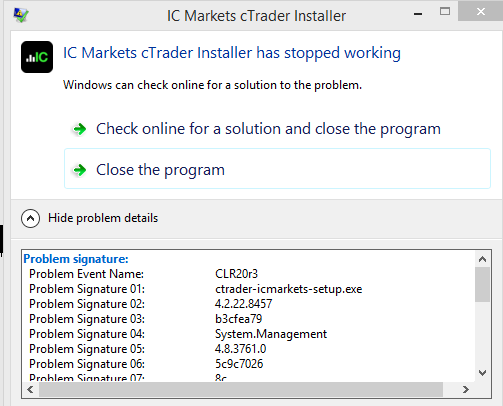
Task: Click the IC Markets cTrader Installer stopped working heading
Action: (x=232, y=53)
